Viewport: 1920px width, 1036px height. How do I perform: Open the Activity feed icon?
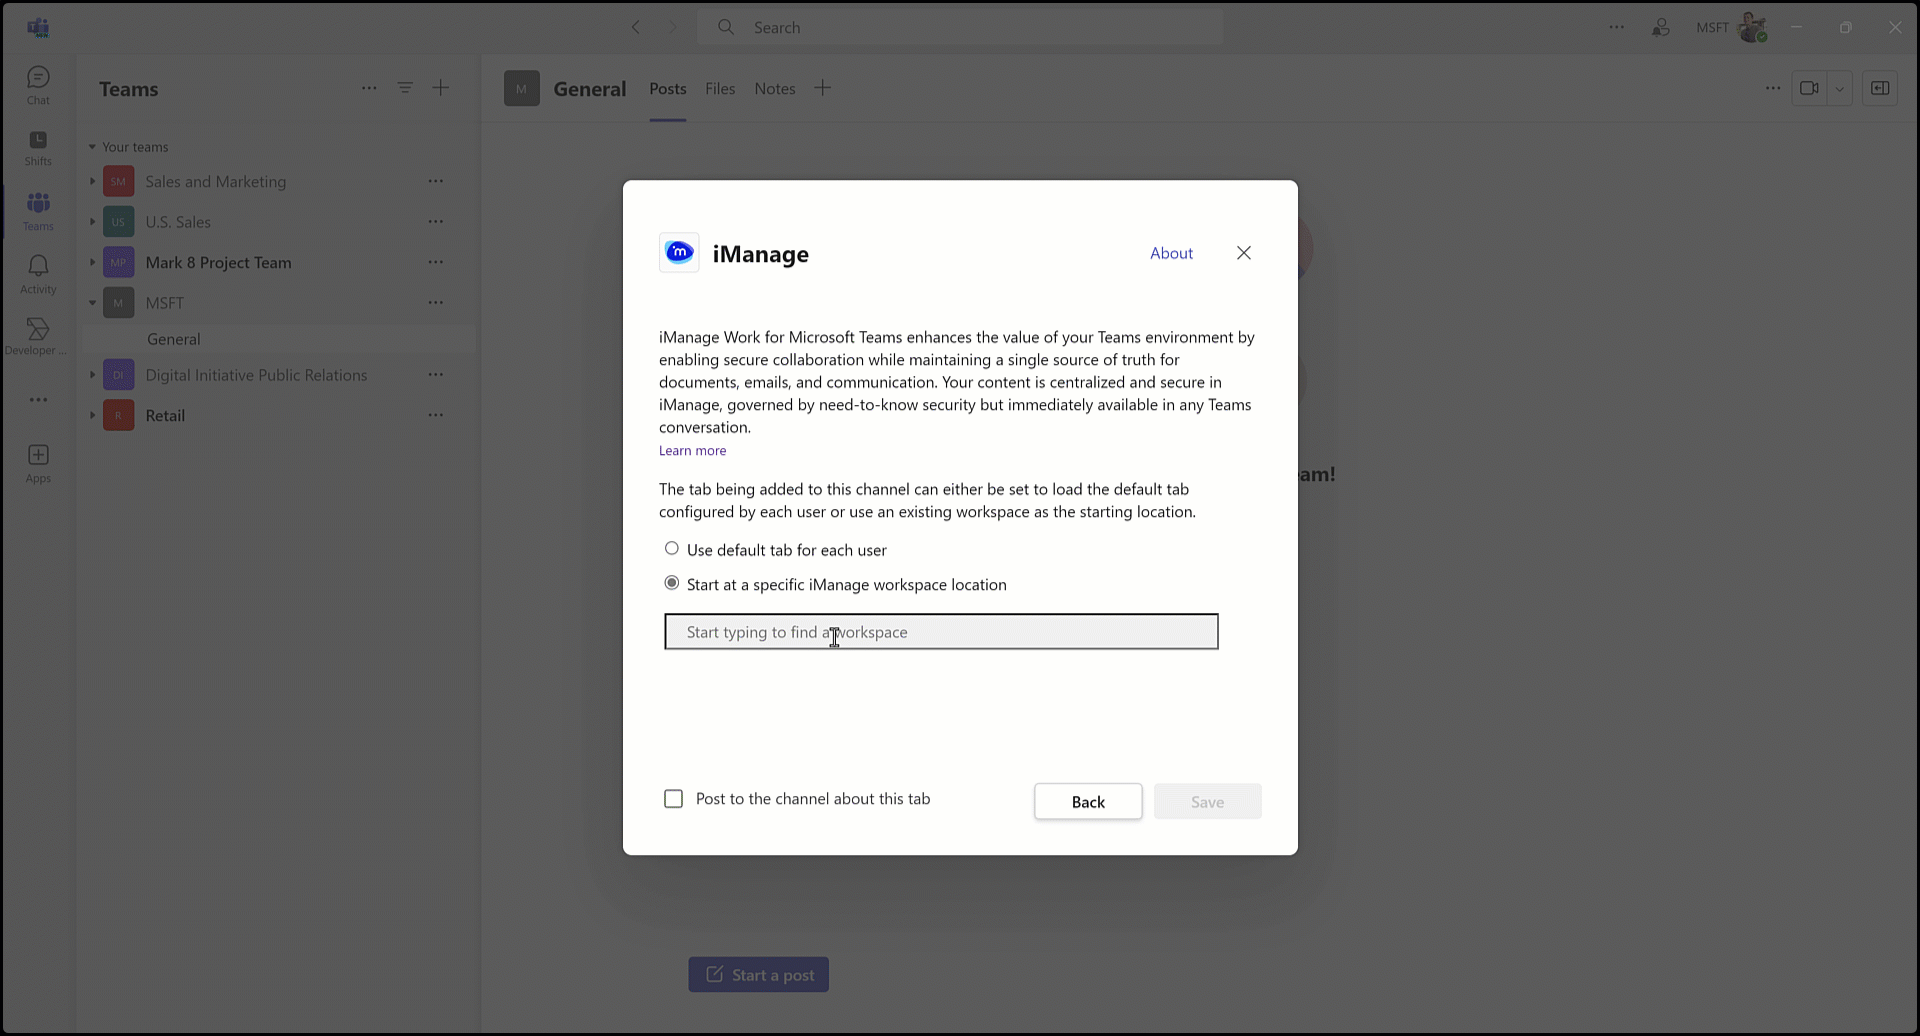(38, 272)
